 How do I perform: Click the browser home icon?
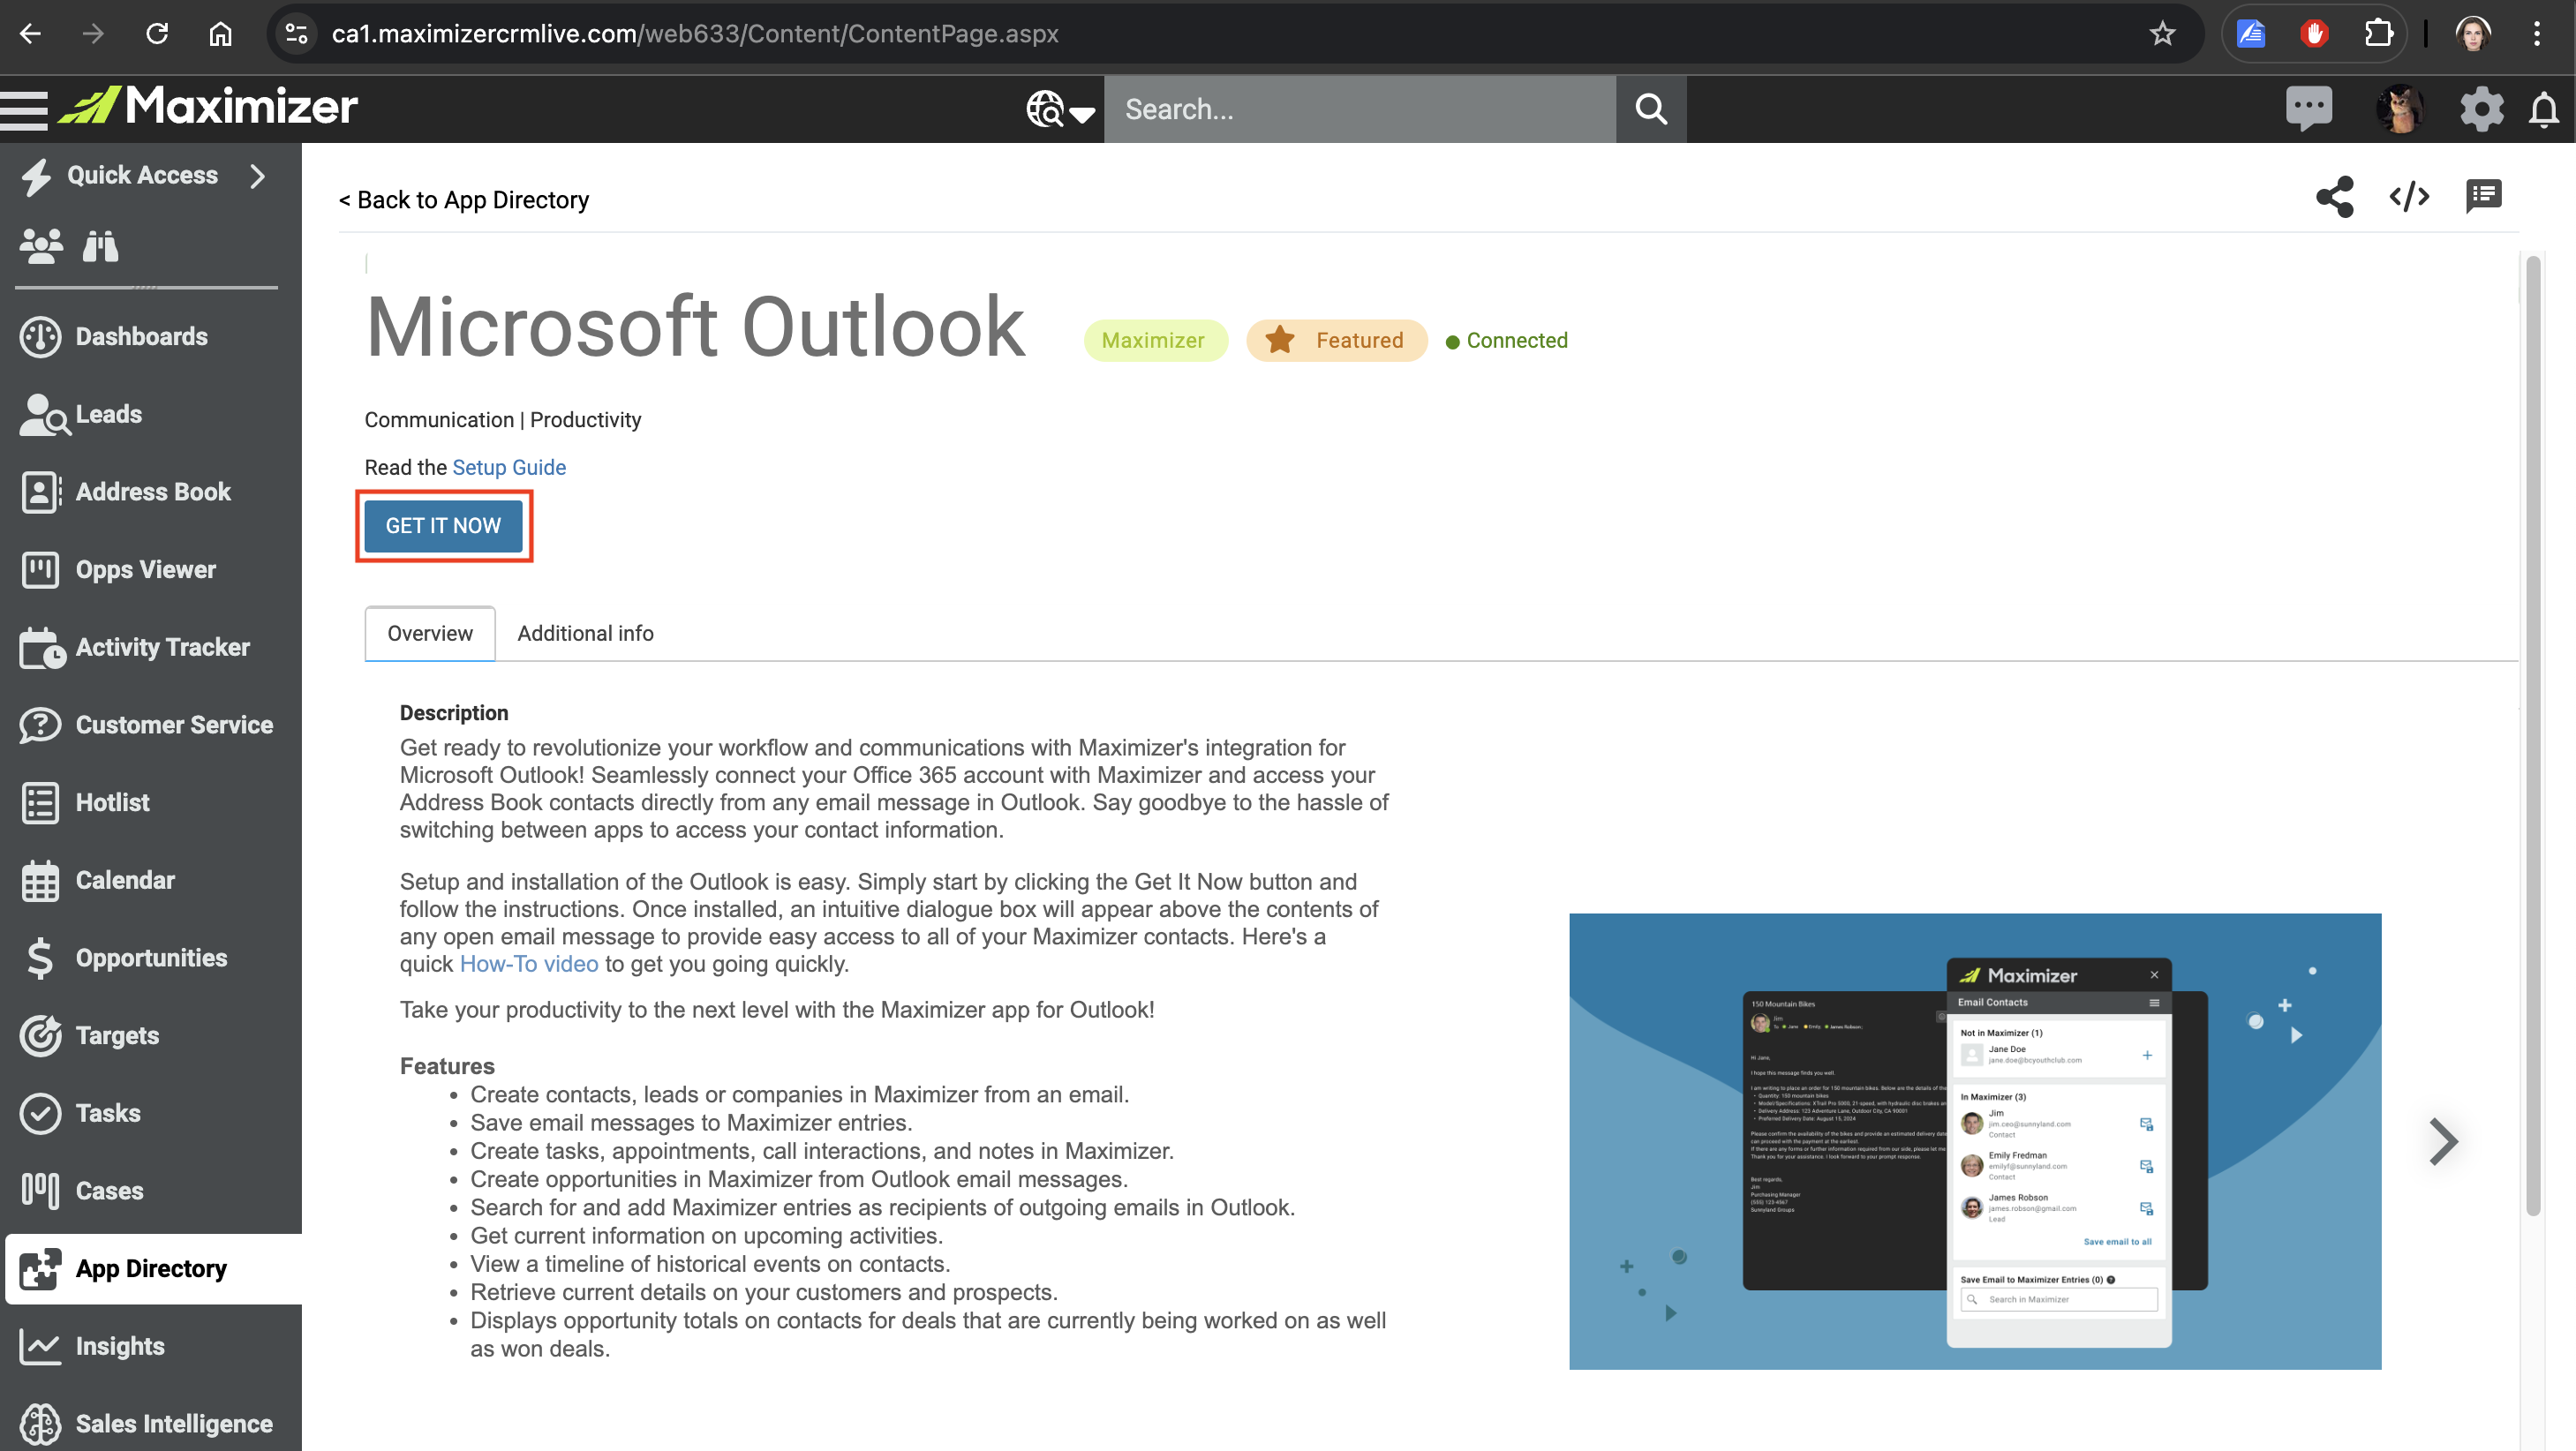[x=220, y=34]
